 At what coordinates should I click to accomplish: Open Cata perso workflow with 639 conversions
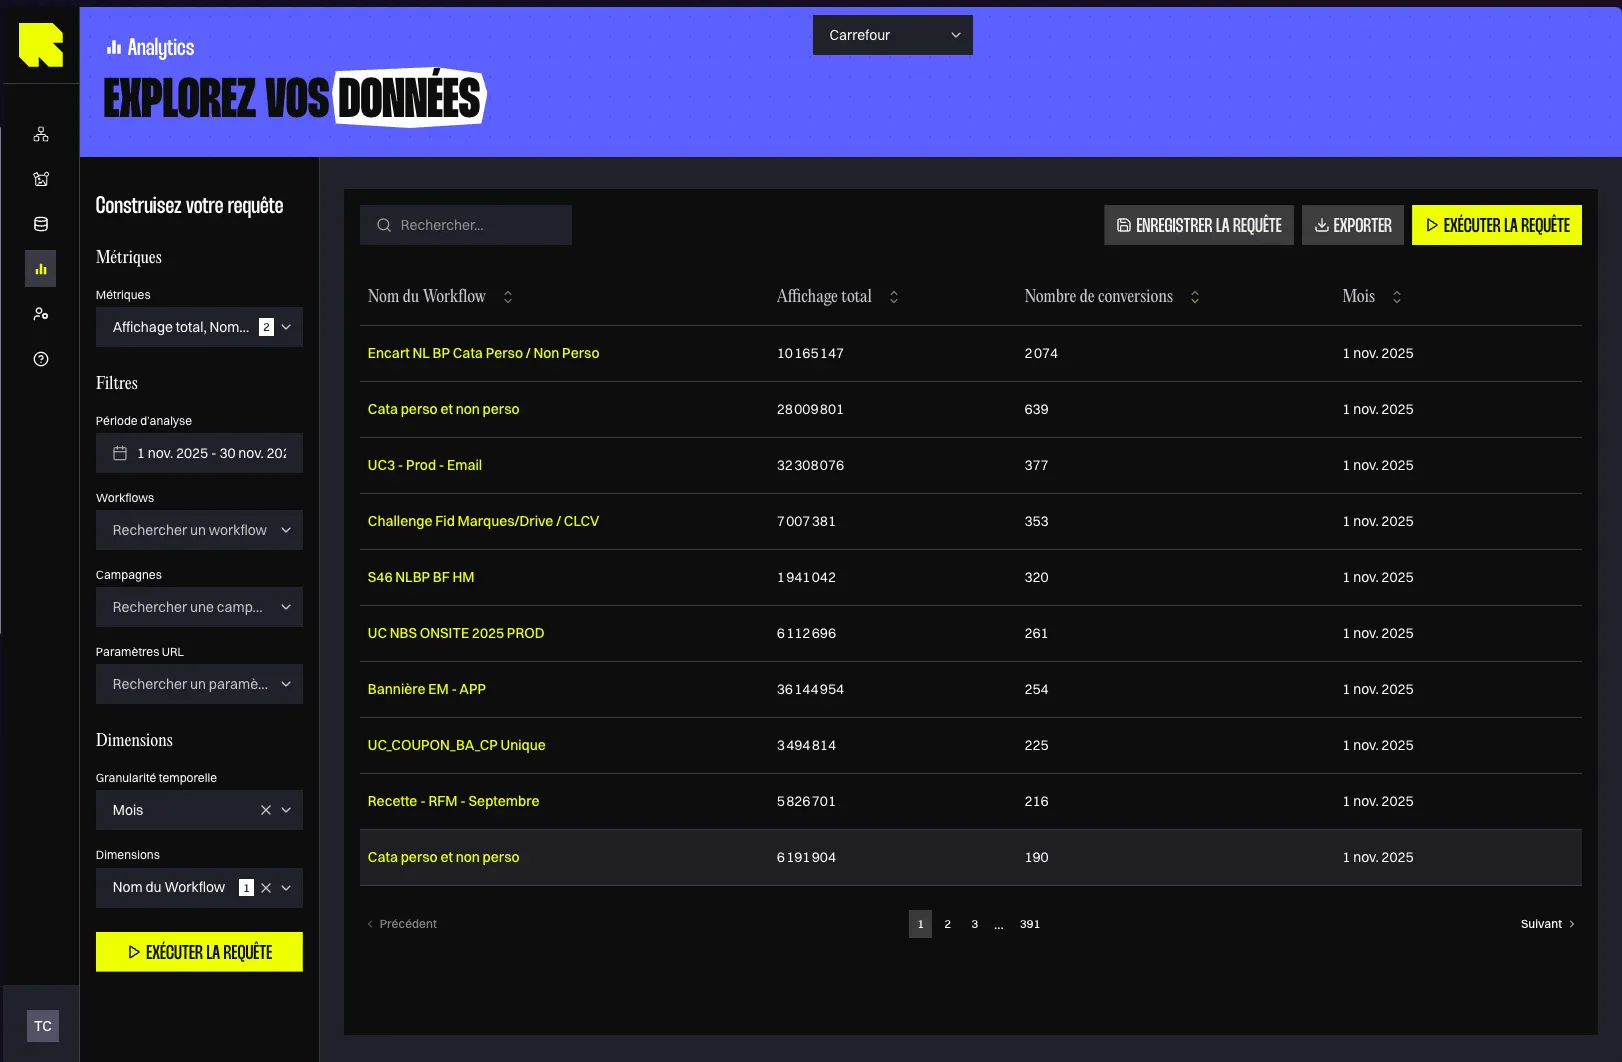click(443, 409)
